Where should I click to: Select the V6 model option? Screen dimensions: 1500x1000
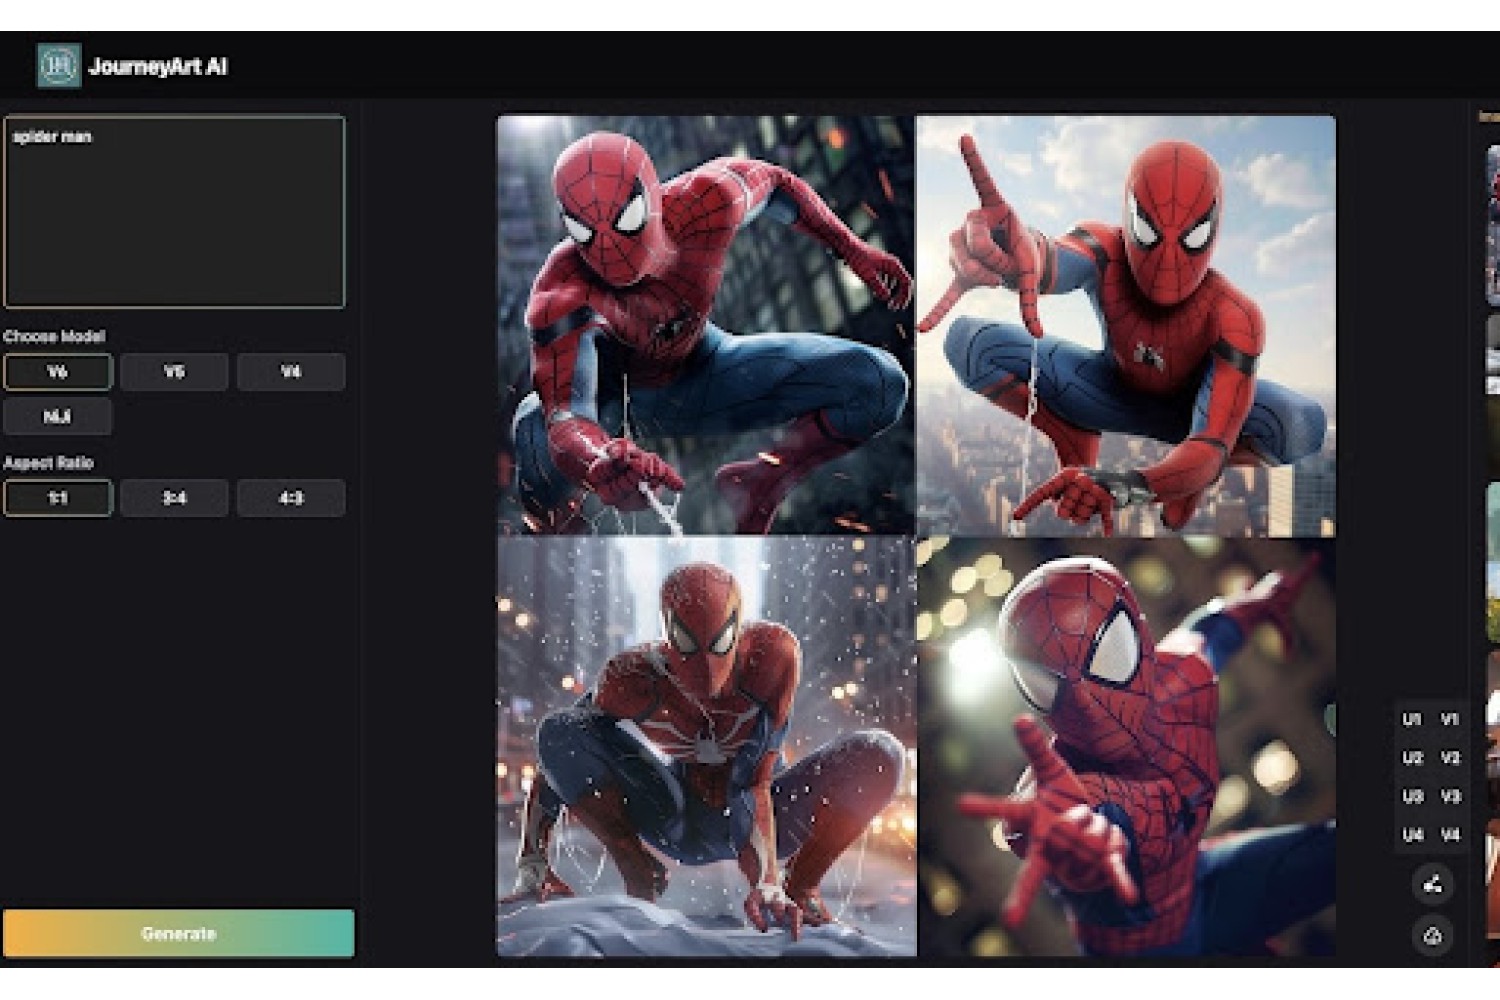[x=58, y=372]
